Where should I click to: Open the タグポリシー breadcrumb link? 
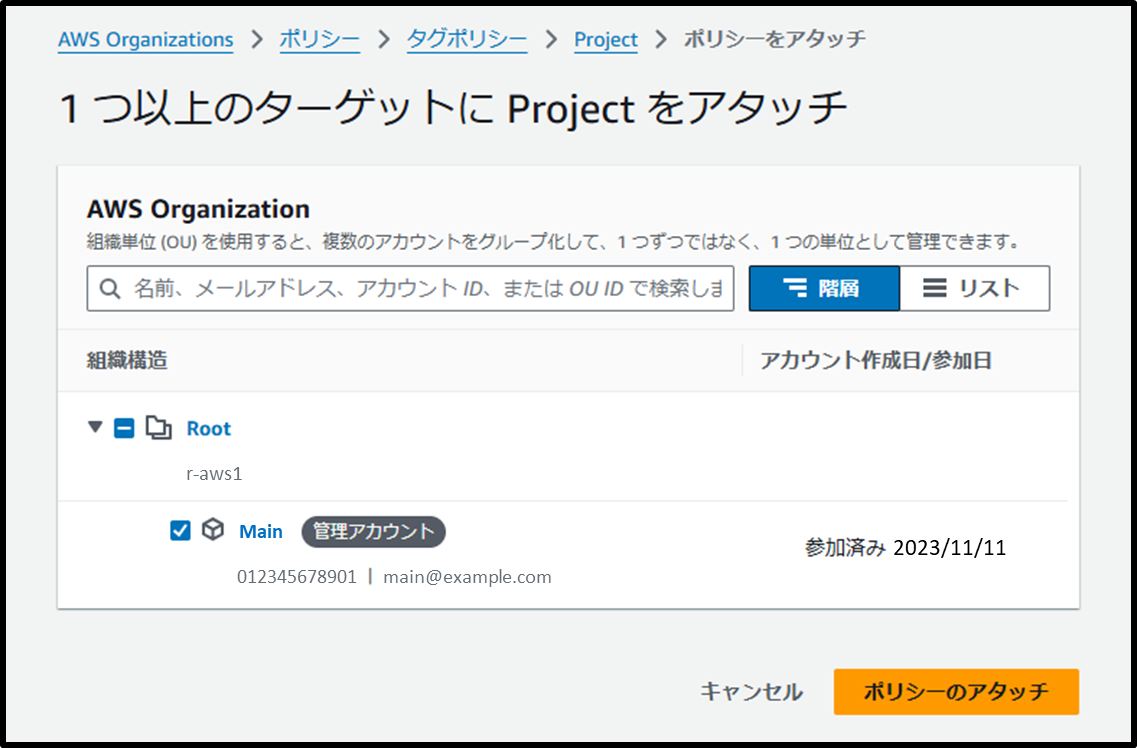467,39
